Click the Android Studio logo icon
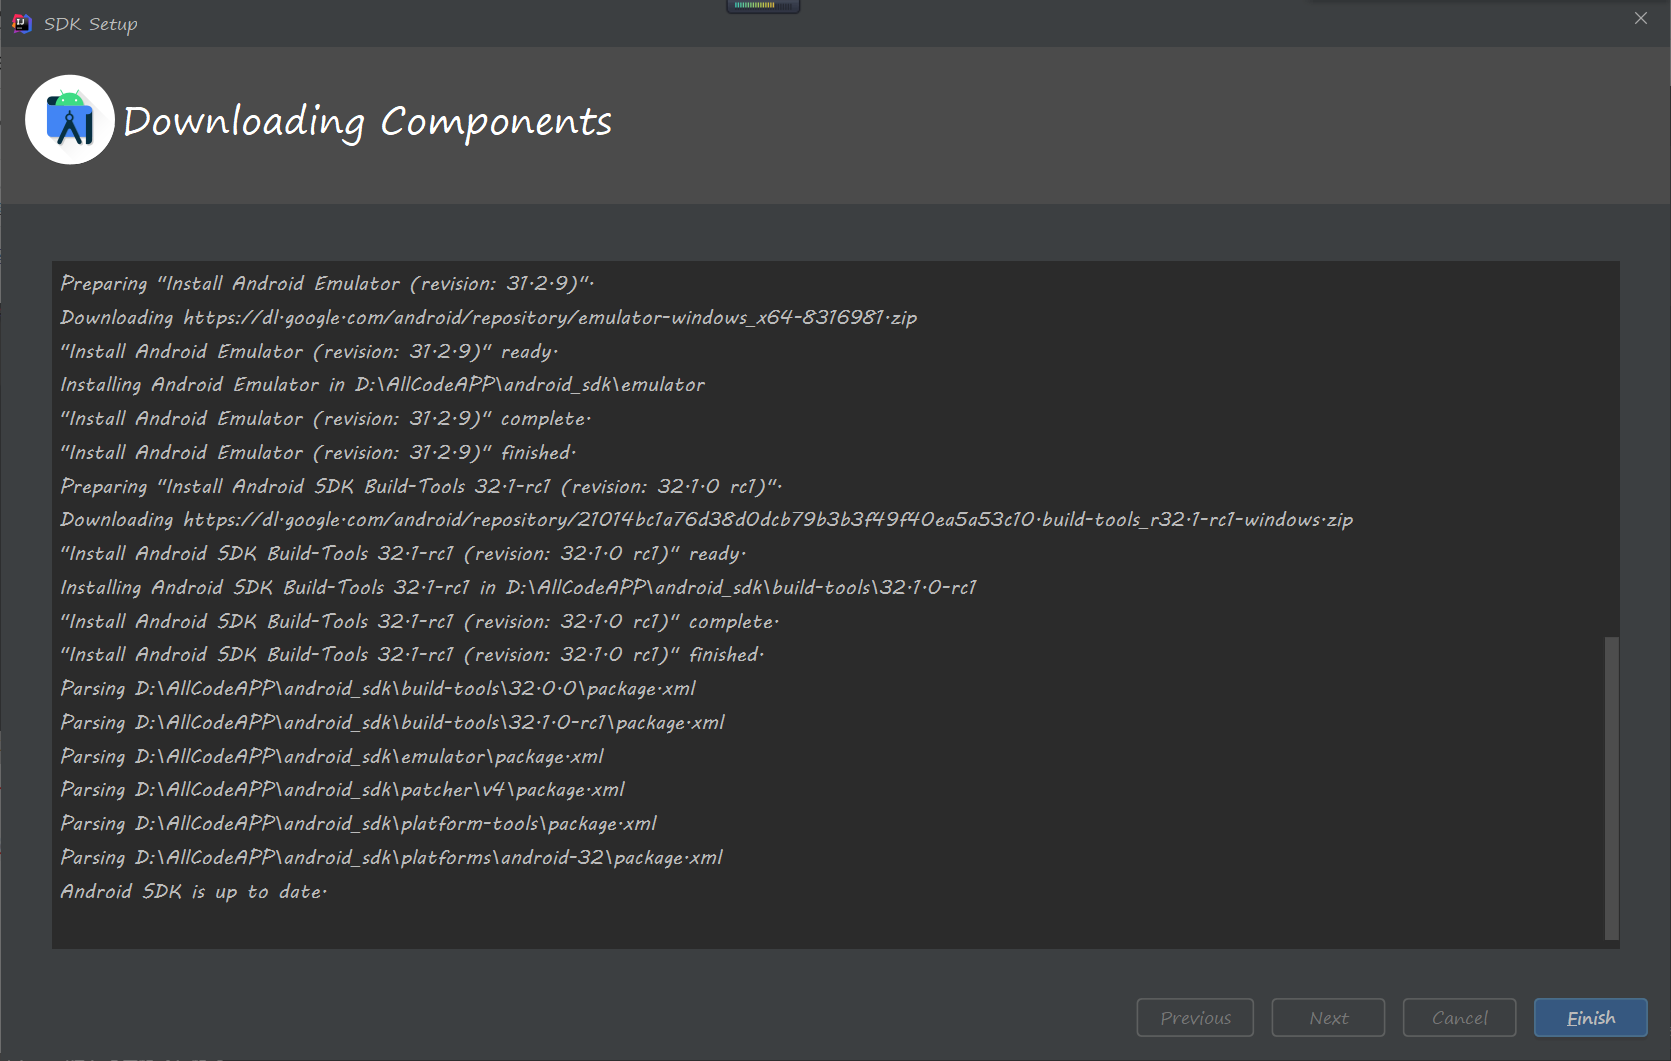Image resolution: width=1671 pixels, height=1061 pixels. pyautogui.click(x=70, y=120)
